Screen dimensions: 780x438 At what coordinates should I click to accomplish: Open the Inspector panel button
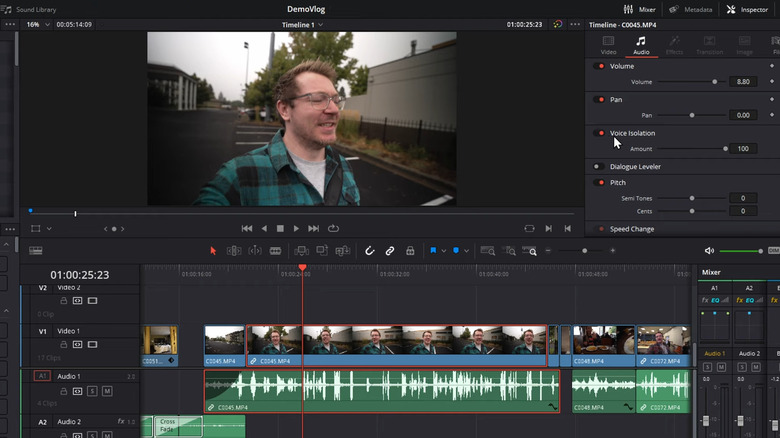pos(748,9)
